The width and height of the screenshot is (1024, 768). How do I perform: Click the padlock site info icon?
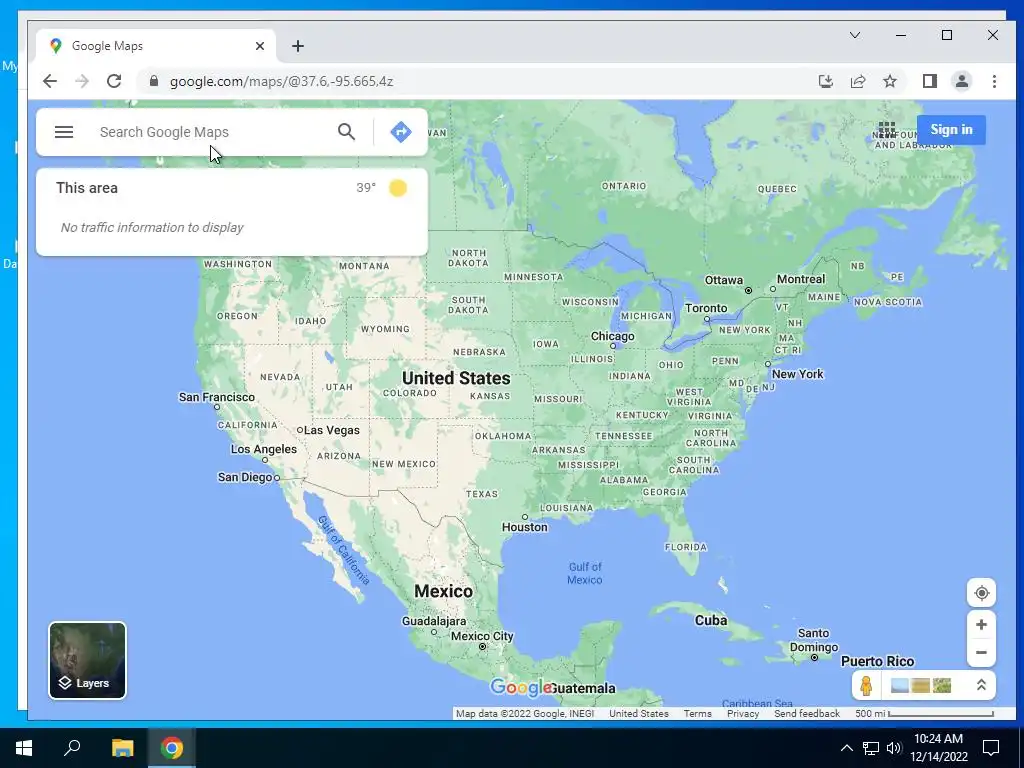point(153,81)
